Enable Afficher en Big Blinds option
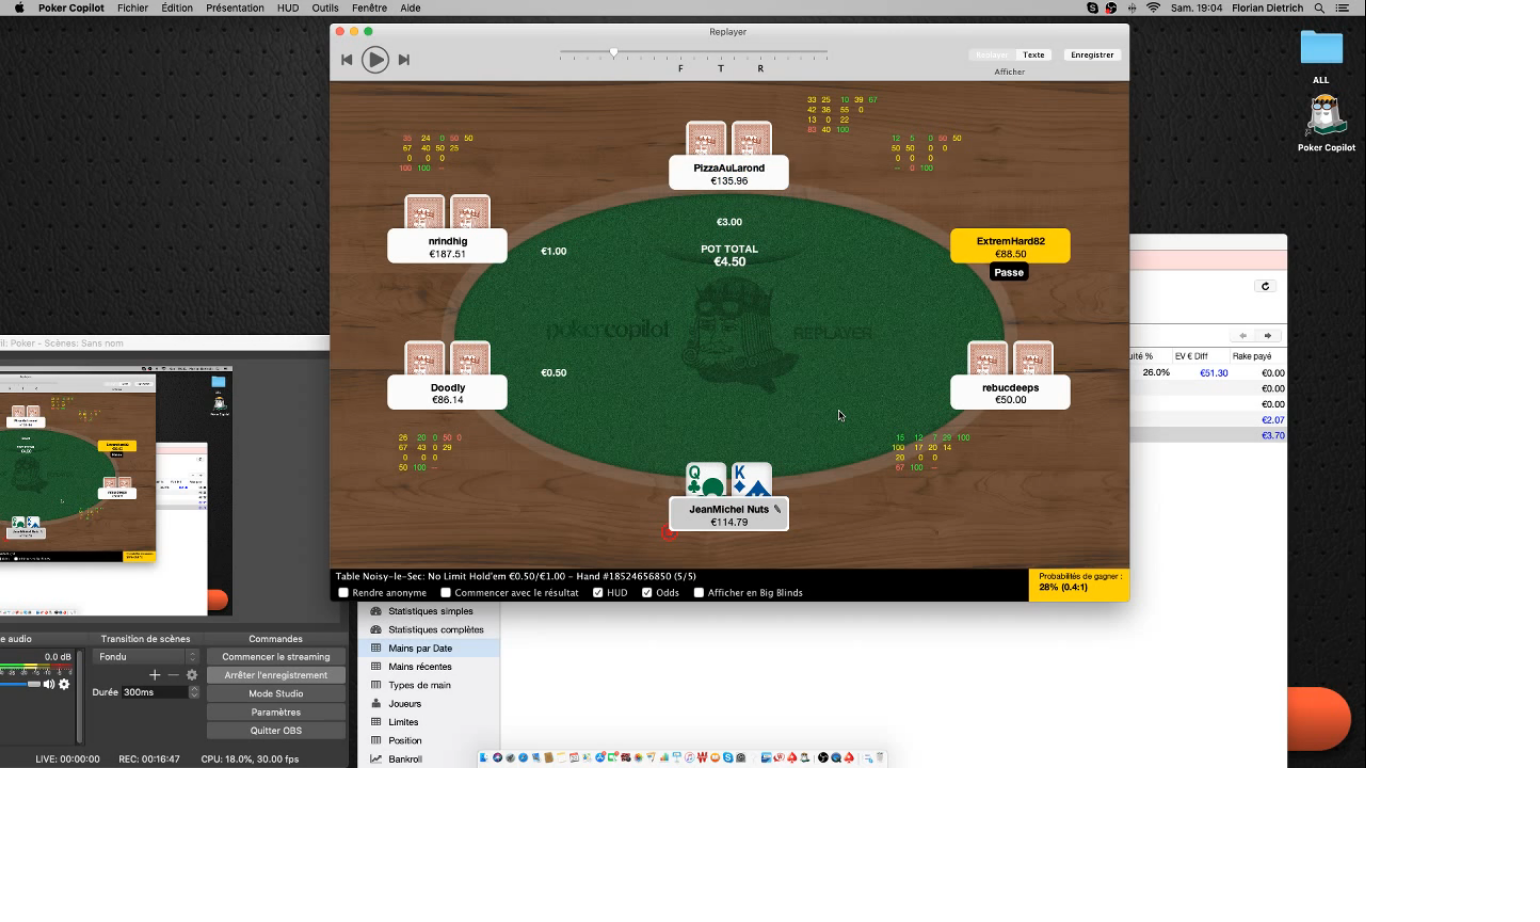This screenshot has height=922, width=1540. click(x=699, y=593)
